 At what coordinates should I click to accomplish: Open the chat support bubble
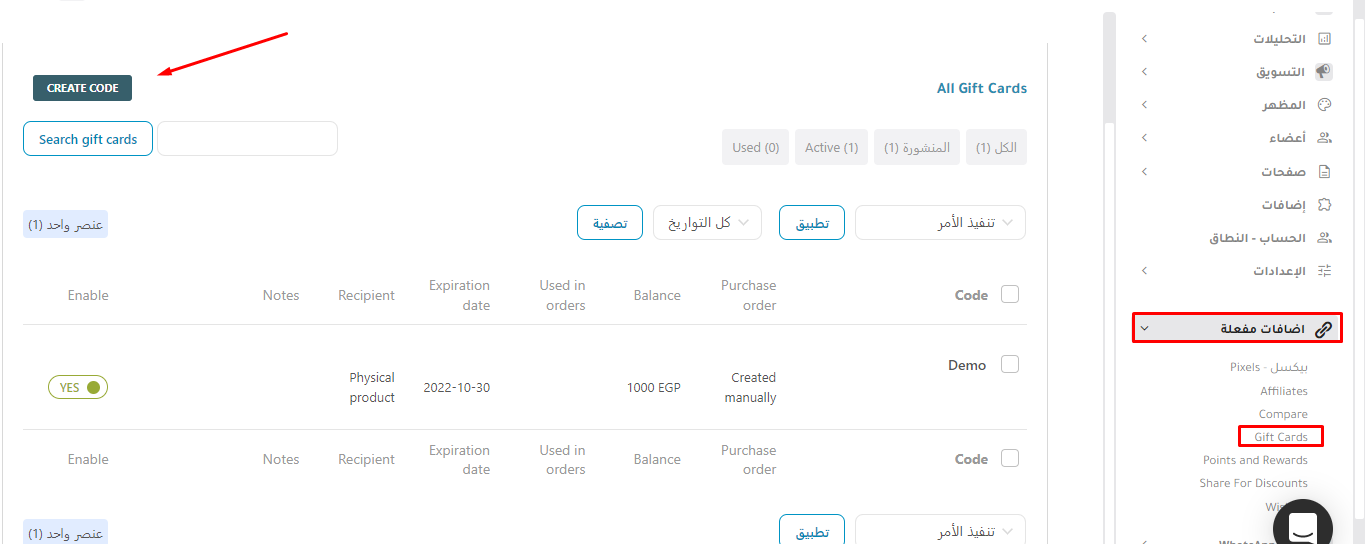[x=1302, y=526]
